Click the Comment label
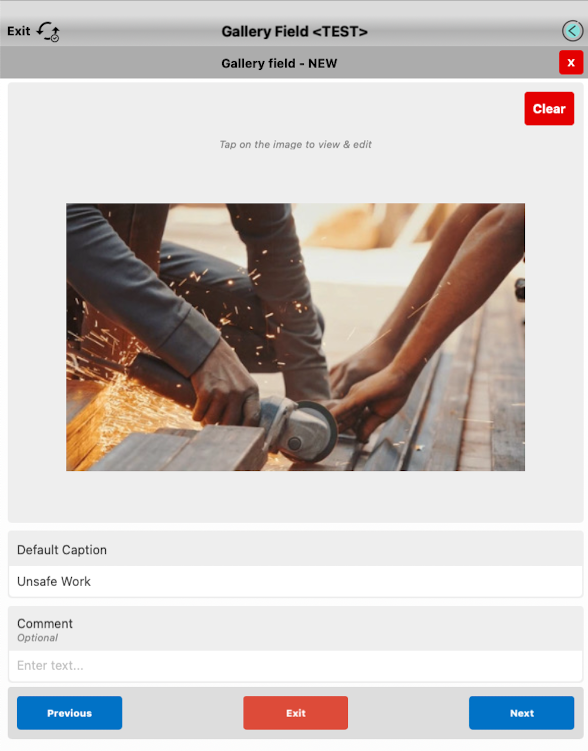 coord(45,623)
